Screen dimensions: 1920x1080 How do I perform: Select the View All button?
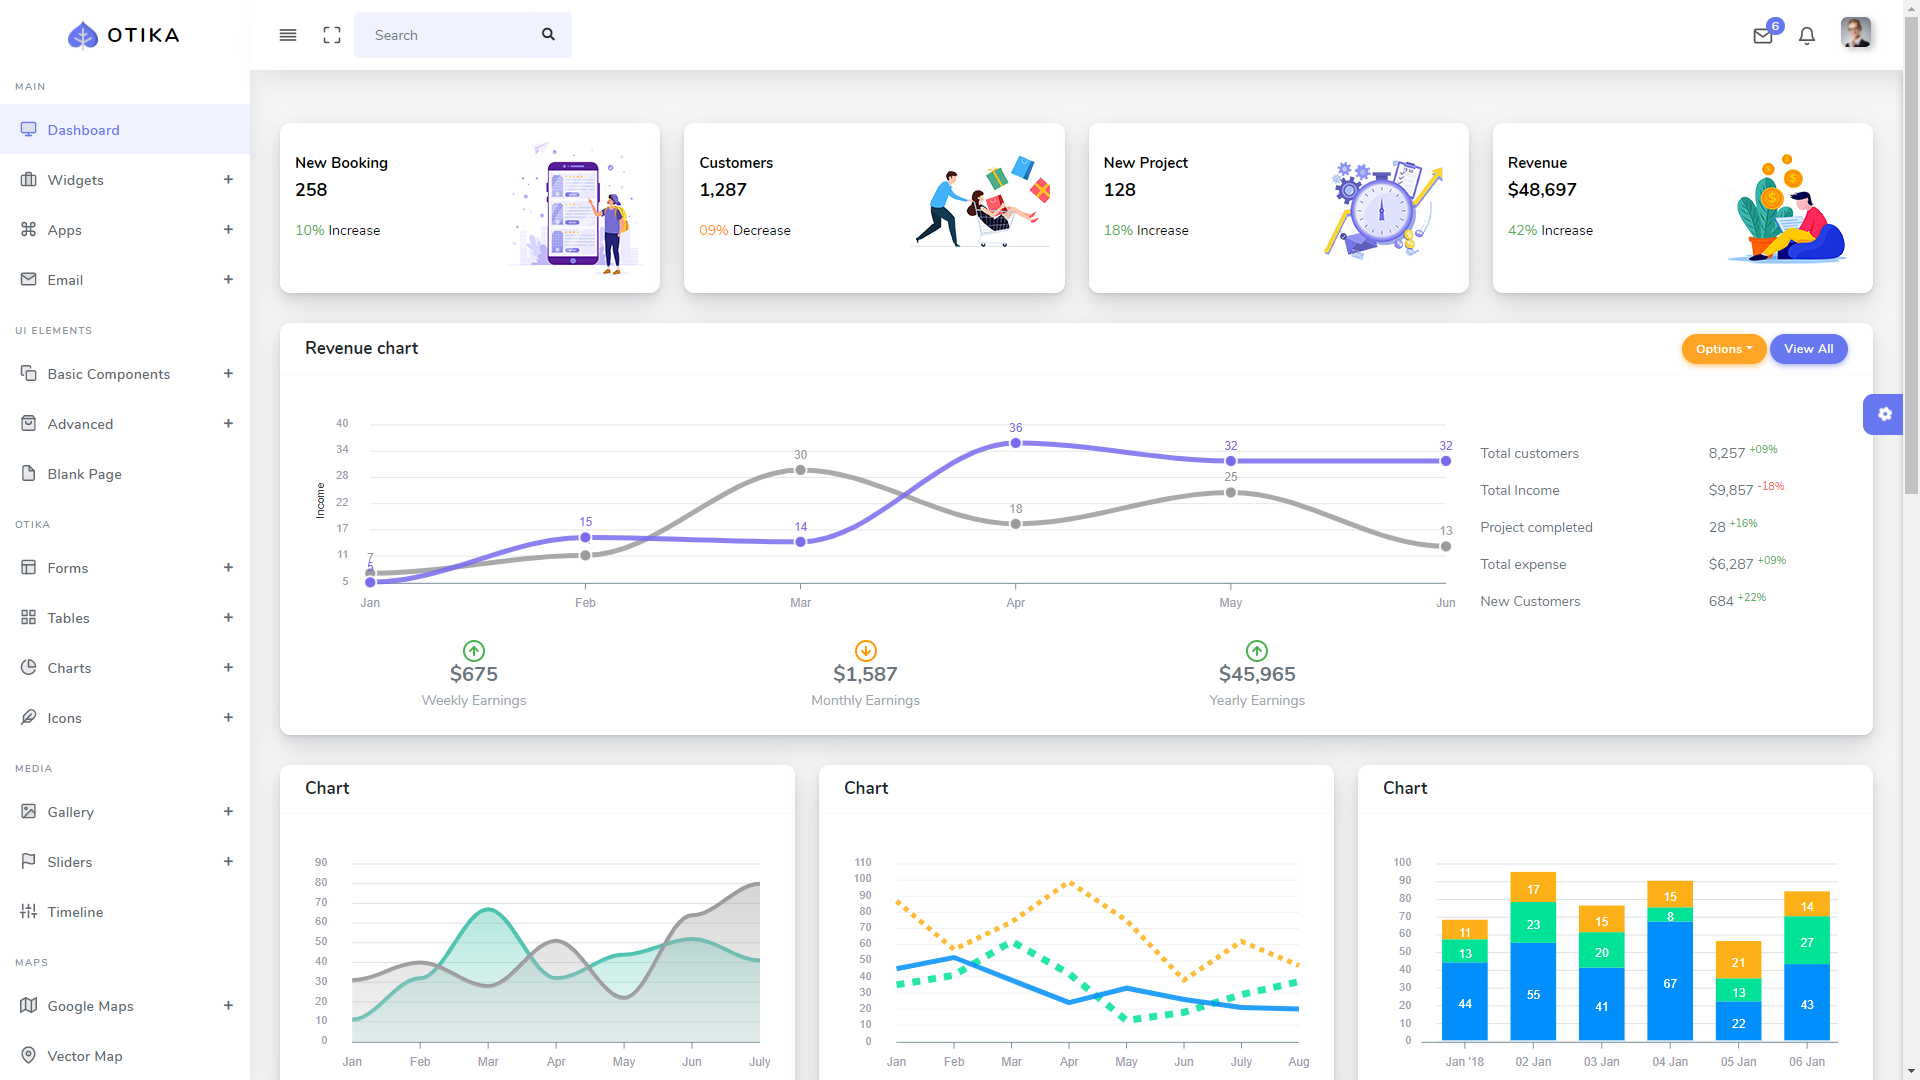pos(1808,348)
